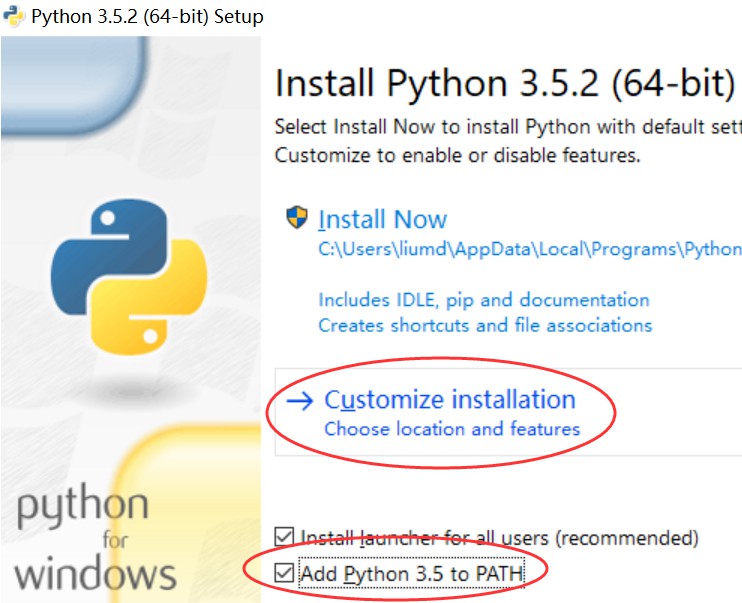Toggle the 'Install launcher for all users' checkbox
Image resolution: width=742 pixels, height=603 pixels.
(x=284, y=537)
